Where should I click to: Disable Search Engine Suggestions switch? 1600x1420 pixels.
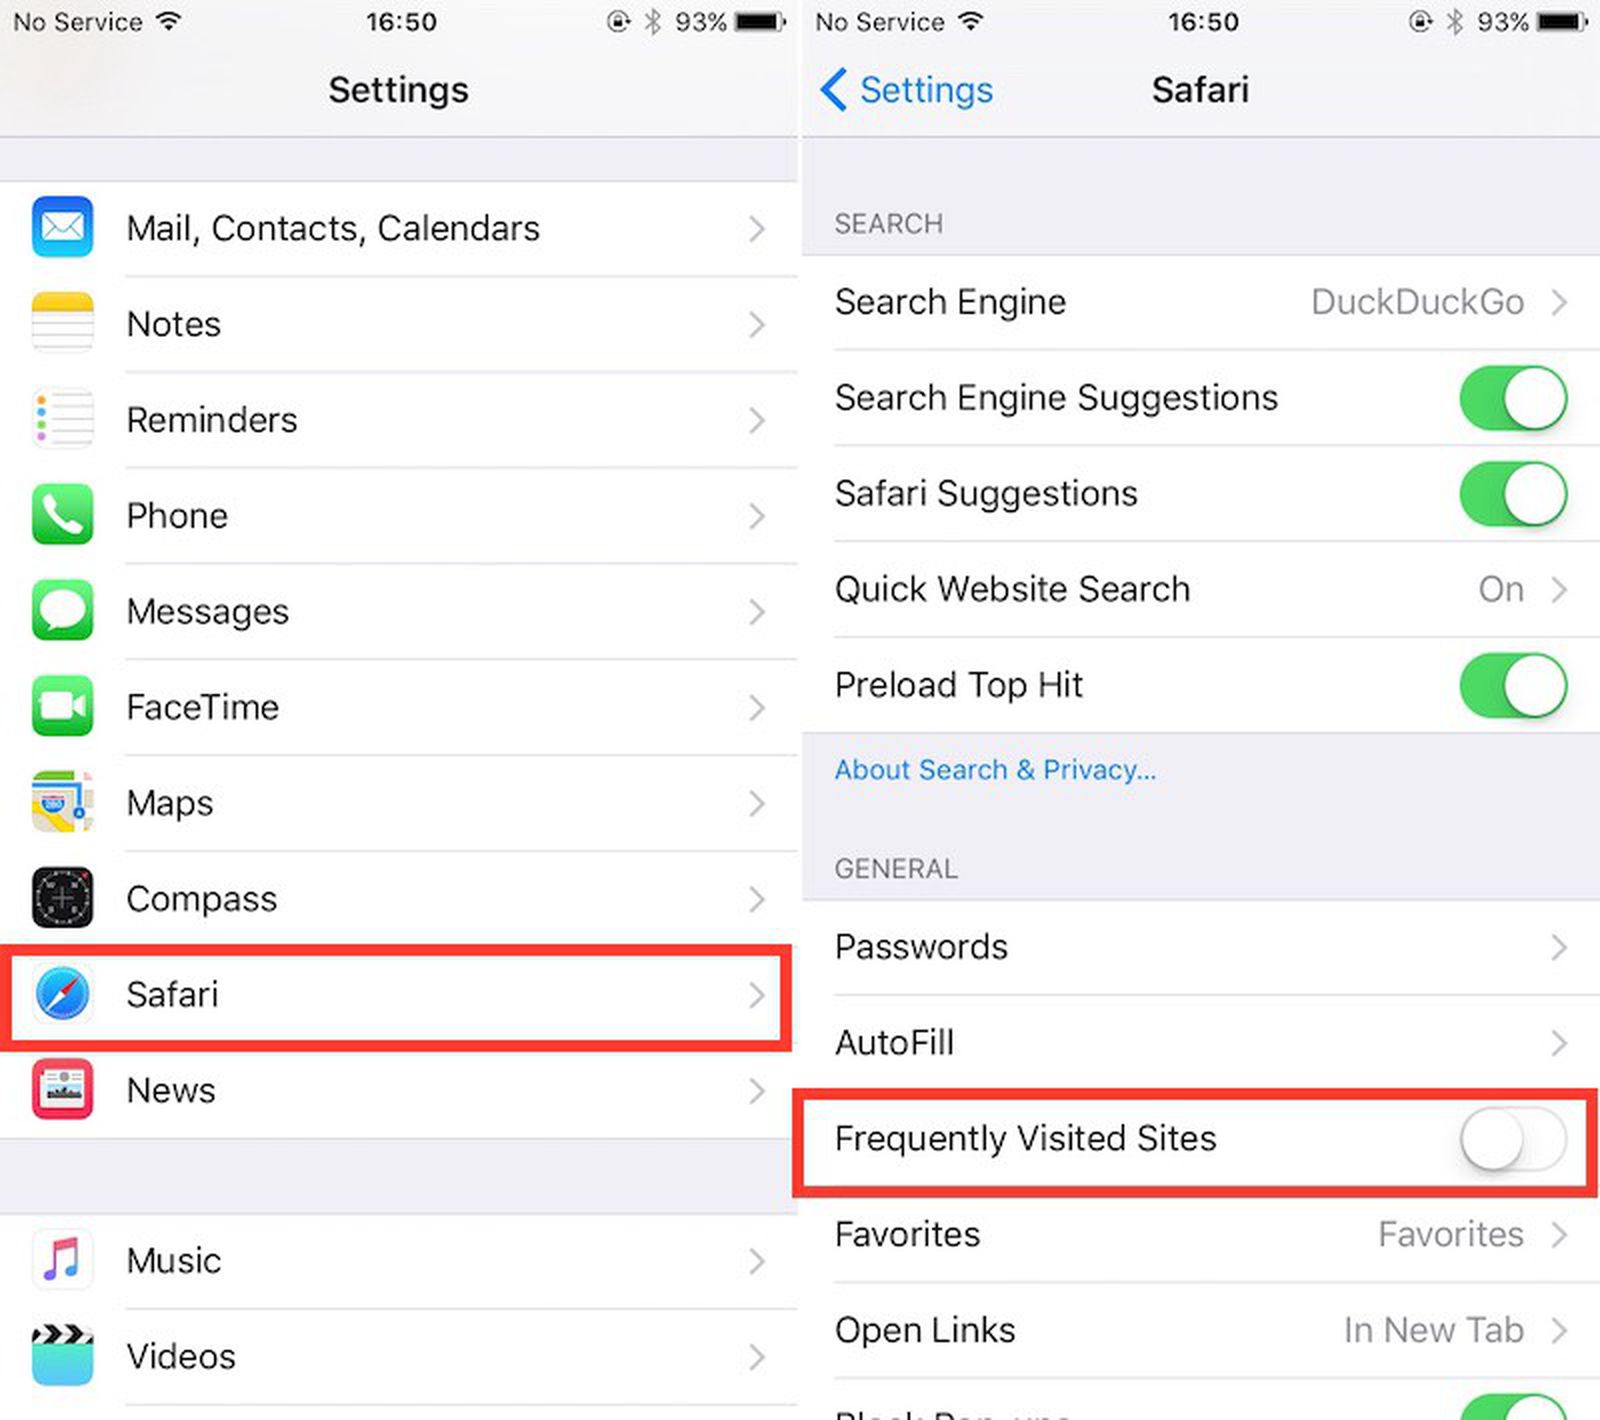[1512, 397]
